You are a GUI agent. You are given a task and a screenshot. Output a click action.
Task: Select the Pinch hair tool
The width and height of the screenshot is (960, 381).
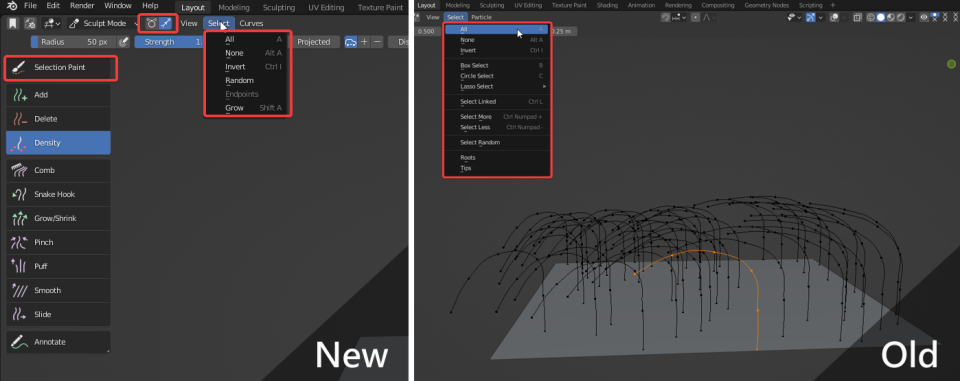[x=59, y=242]
